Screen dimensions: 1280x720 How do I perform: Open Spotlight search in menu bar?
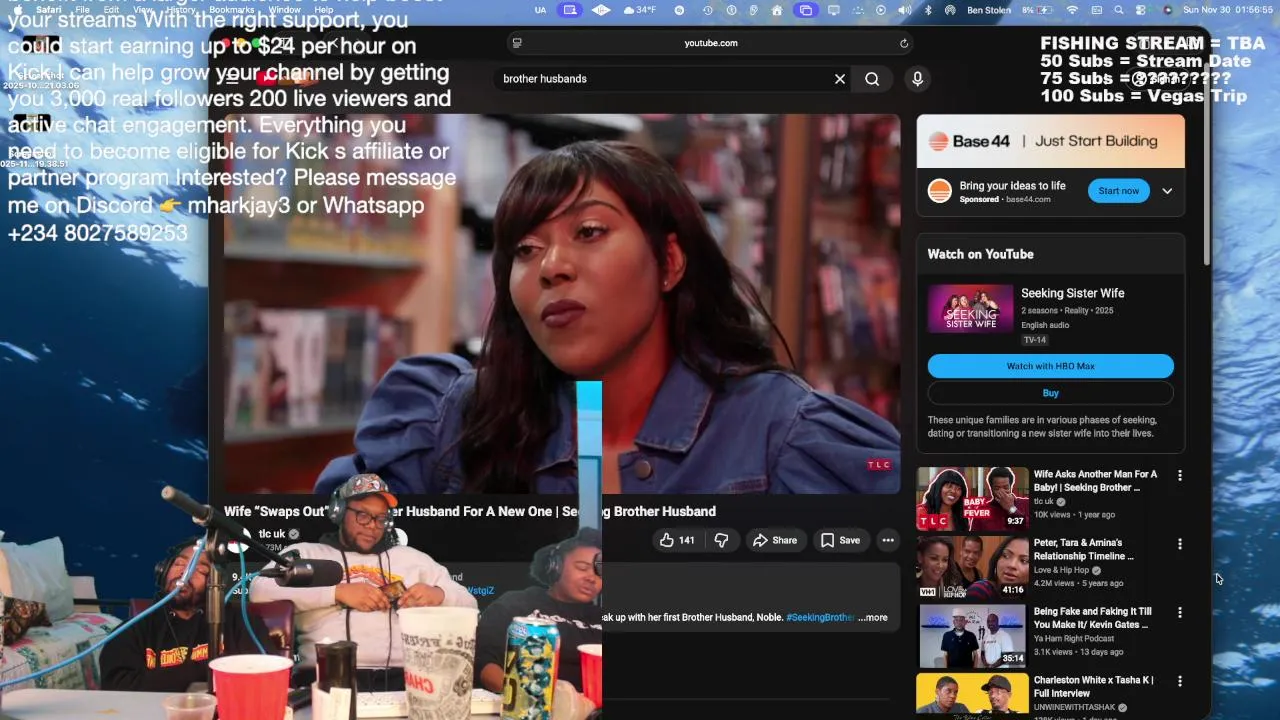(x=1119, y=10)
